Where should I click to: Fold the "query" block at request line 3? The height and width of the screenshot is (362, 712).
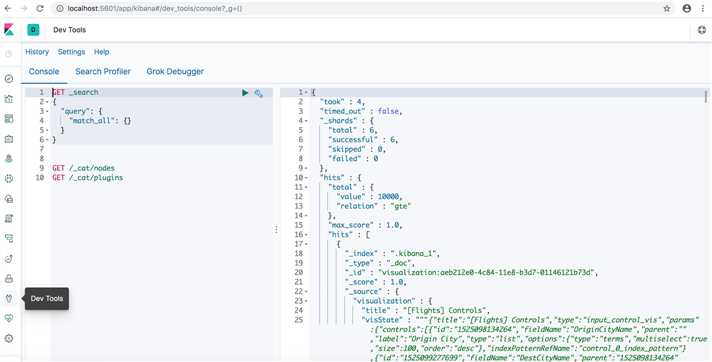point(47,111)
